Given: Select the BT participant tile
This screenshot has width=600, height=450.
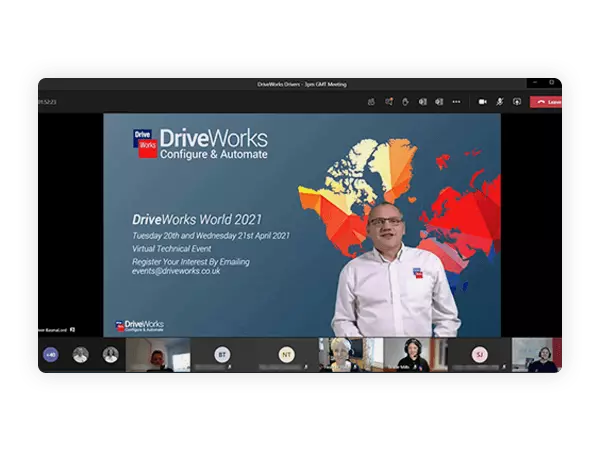Looking at the screenshot, I should click(x=222, y=355).
